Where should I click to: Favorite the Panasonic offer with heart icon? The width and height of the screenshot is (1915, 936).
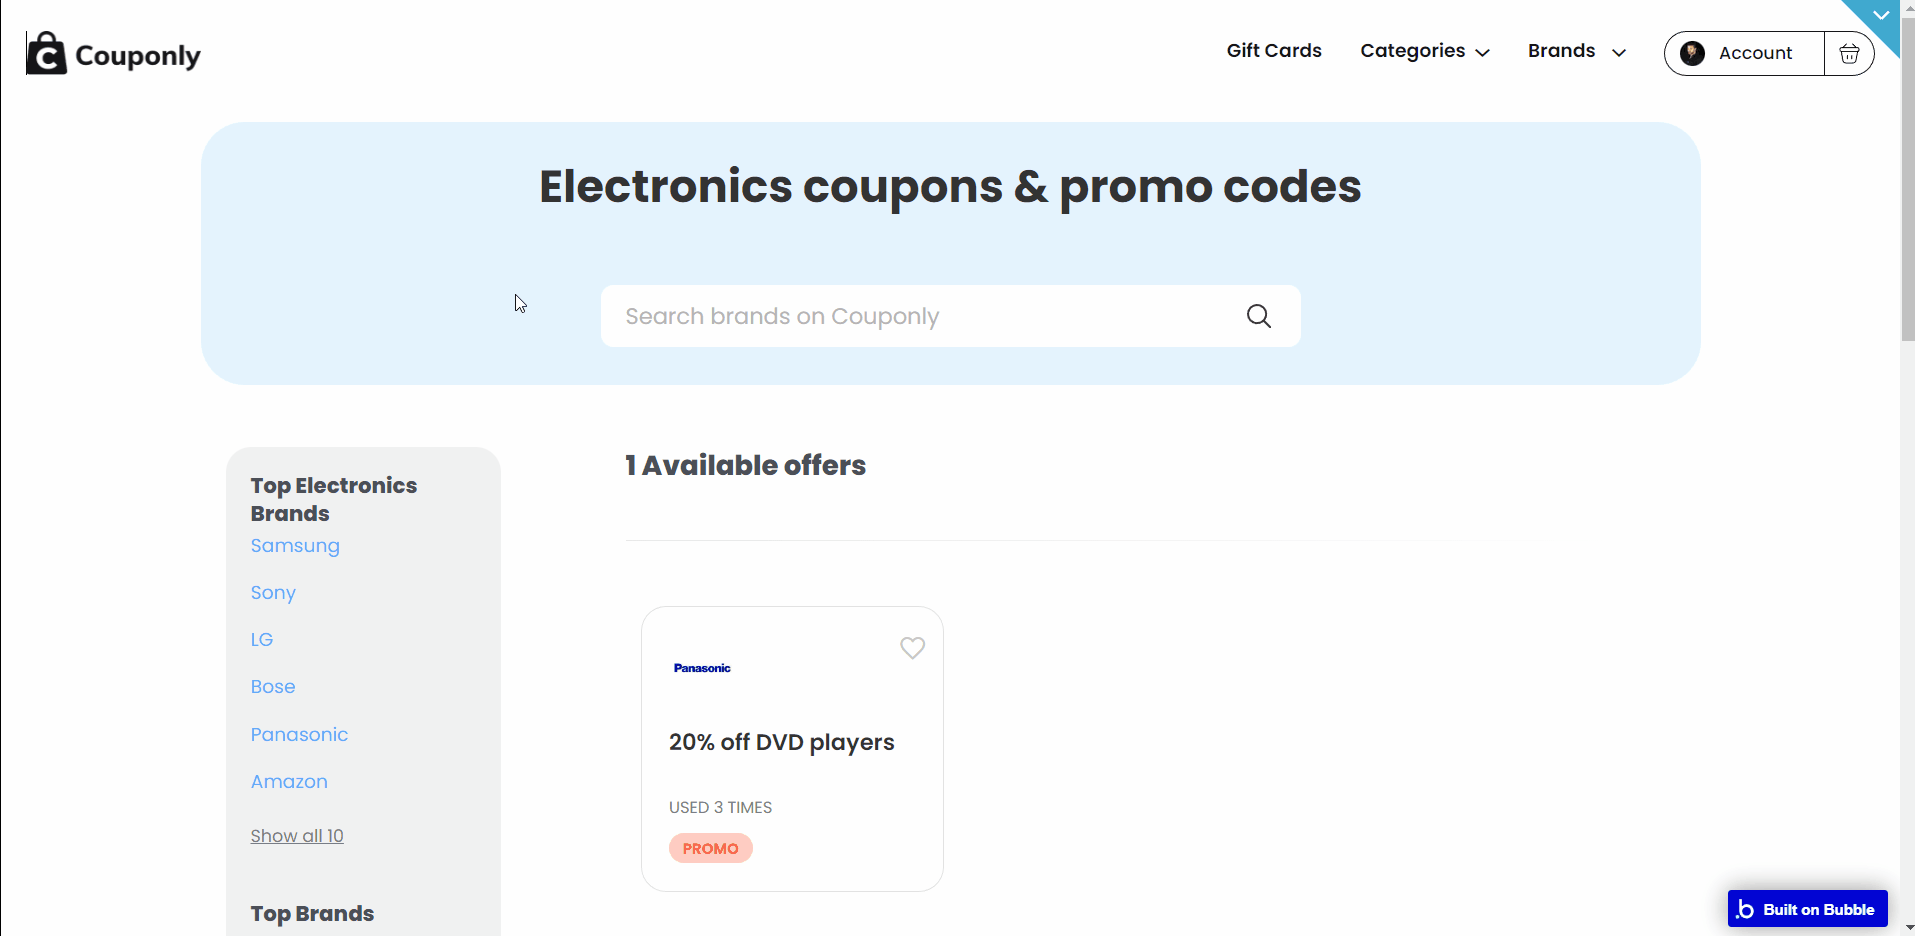tap(912, 648)
